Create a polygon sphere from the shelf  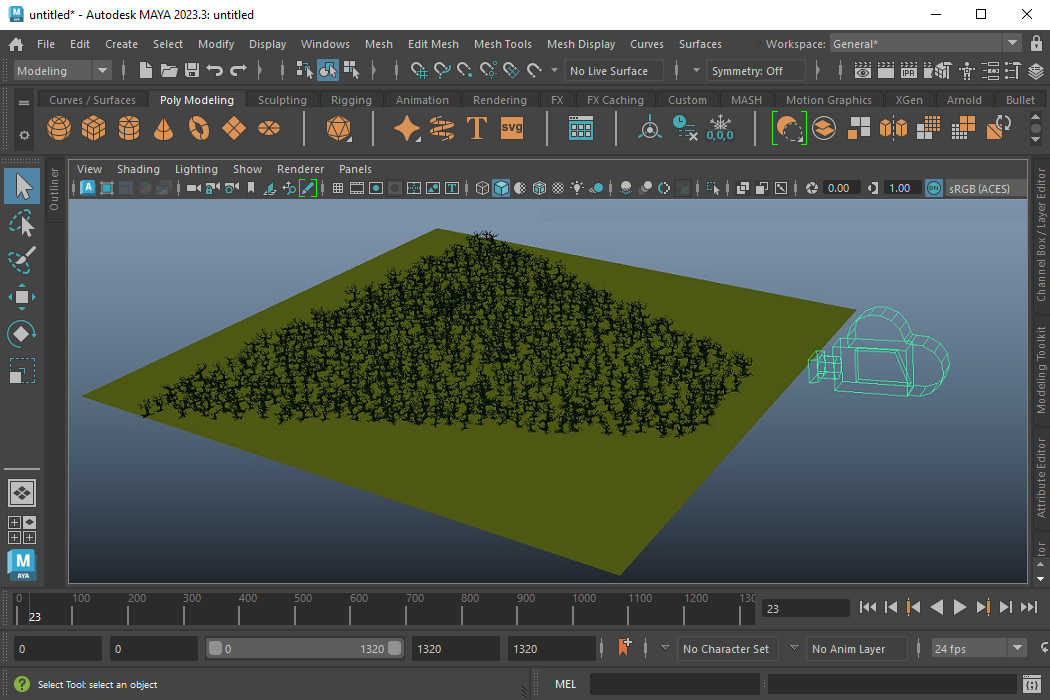click(59, 128)
